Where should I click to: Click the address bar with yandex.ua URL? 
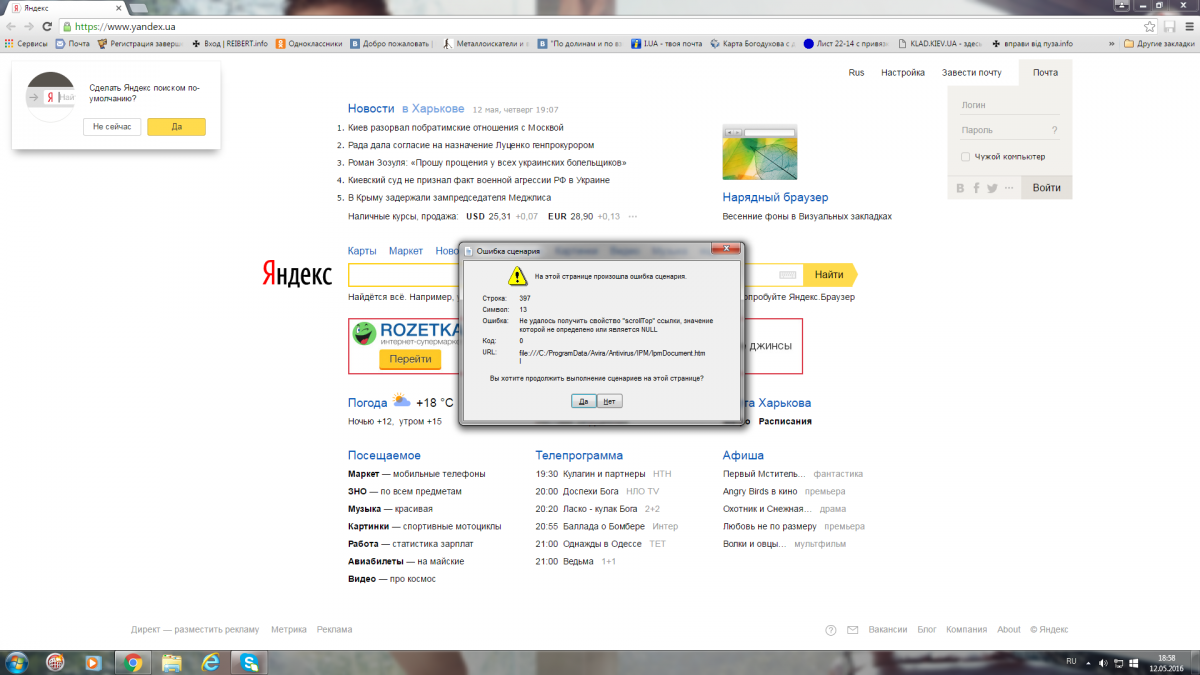tap(600, 26)
